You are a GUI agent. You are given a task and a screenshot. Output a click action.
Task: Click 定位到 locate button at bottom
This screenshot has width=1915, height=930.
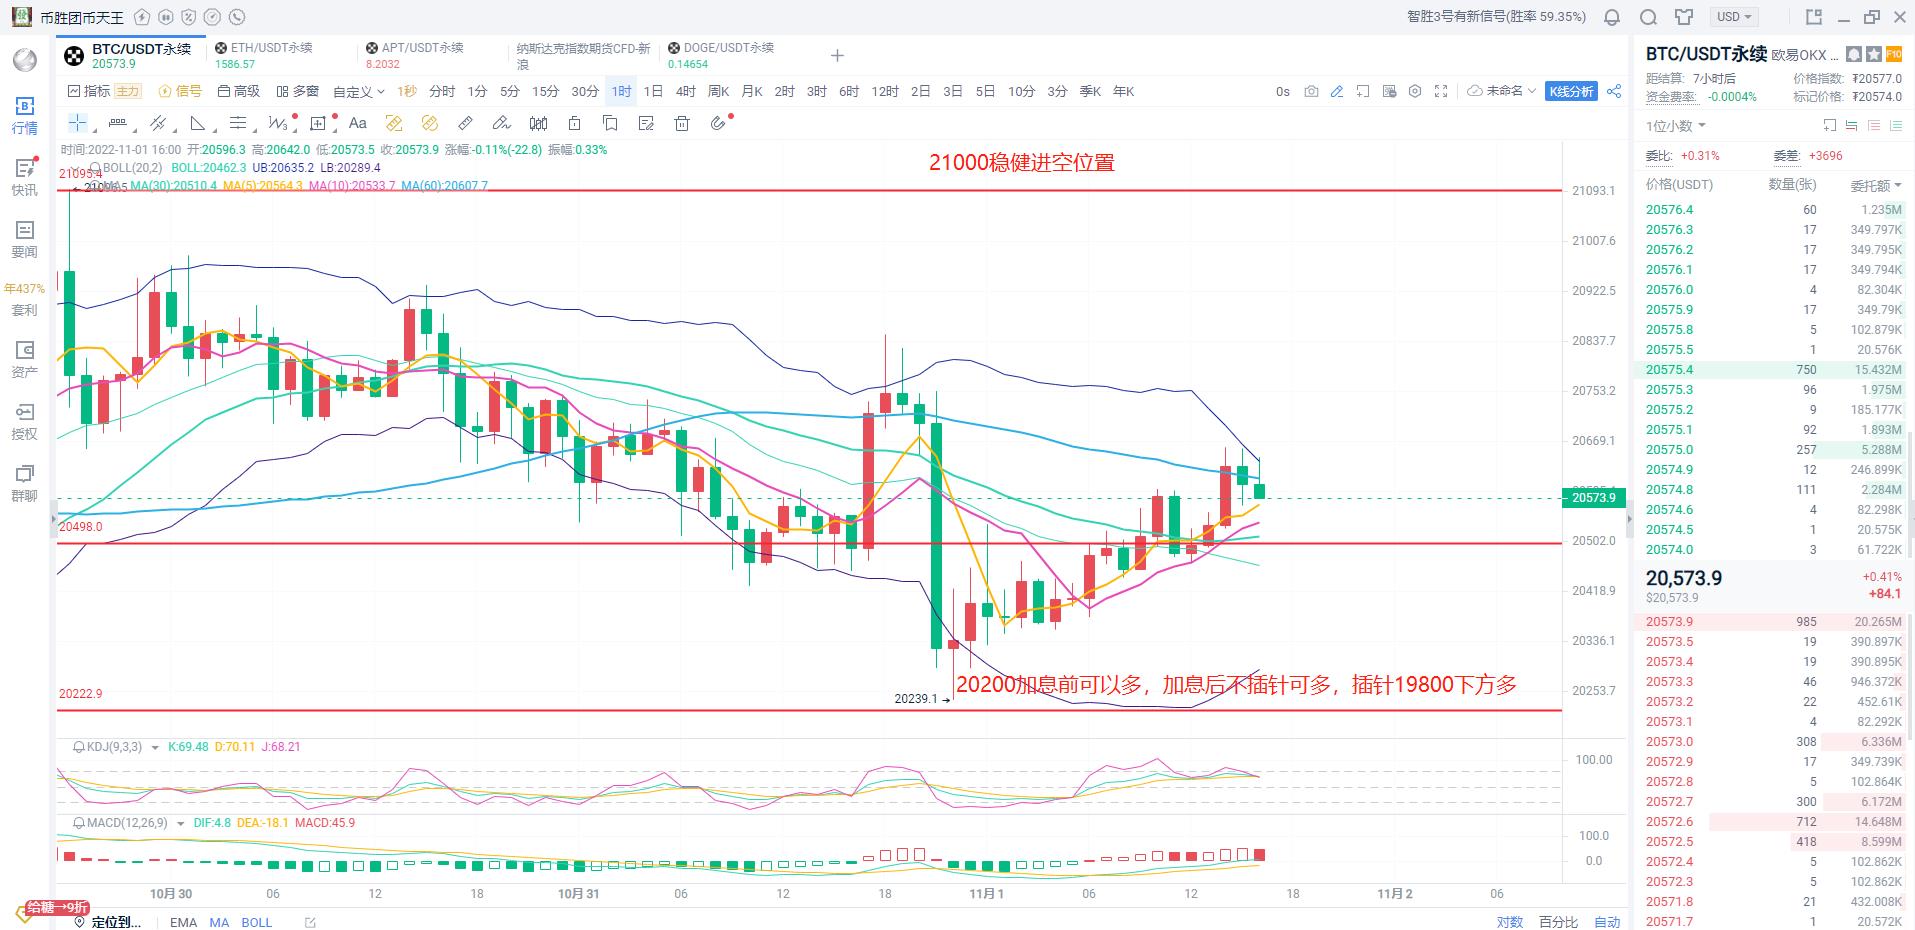click(x=107, y=922)
